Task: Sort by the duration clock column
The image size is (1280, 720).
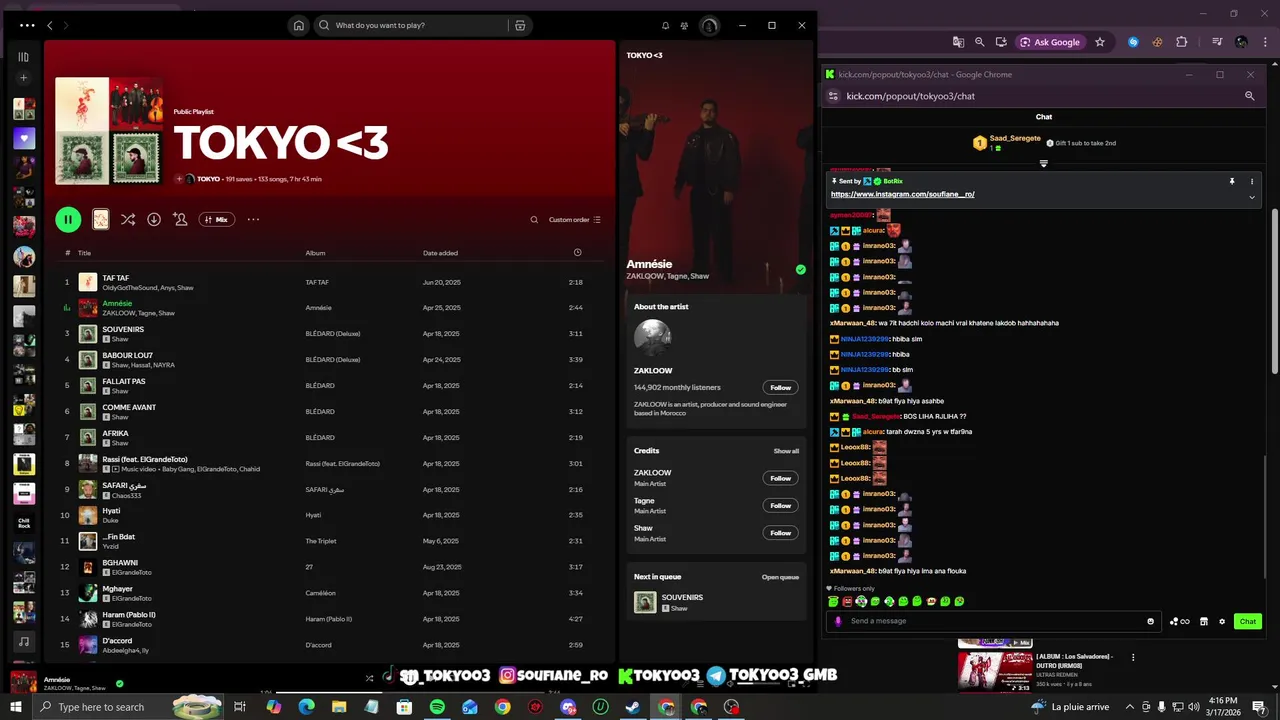Action: coord(577,253)
